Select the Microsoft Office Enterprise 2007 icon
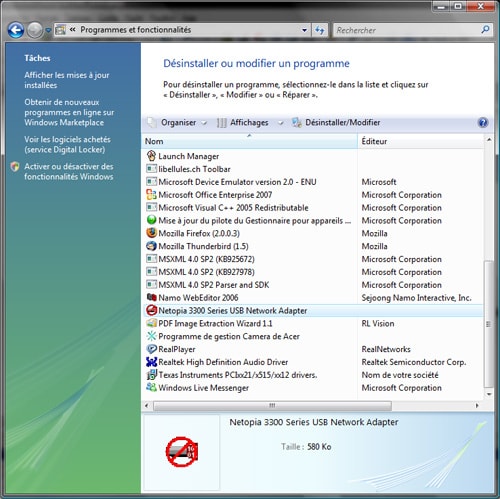 point(151,194)
